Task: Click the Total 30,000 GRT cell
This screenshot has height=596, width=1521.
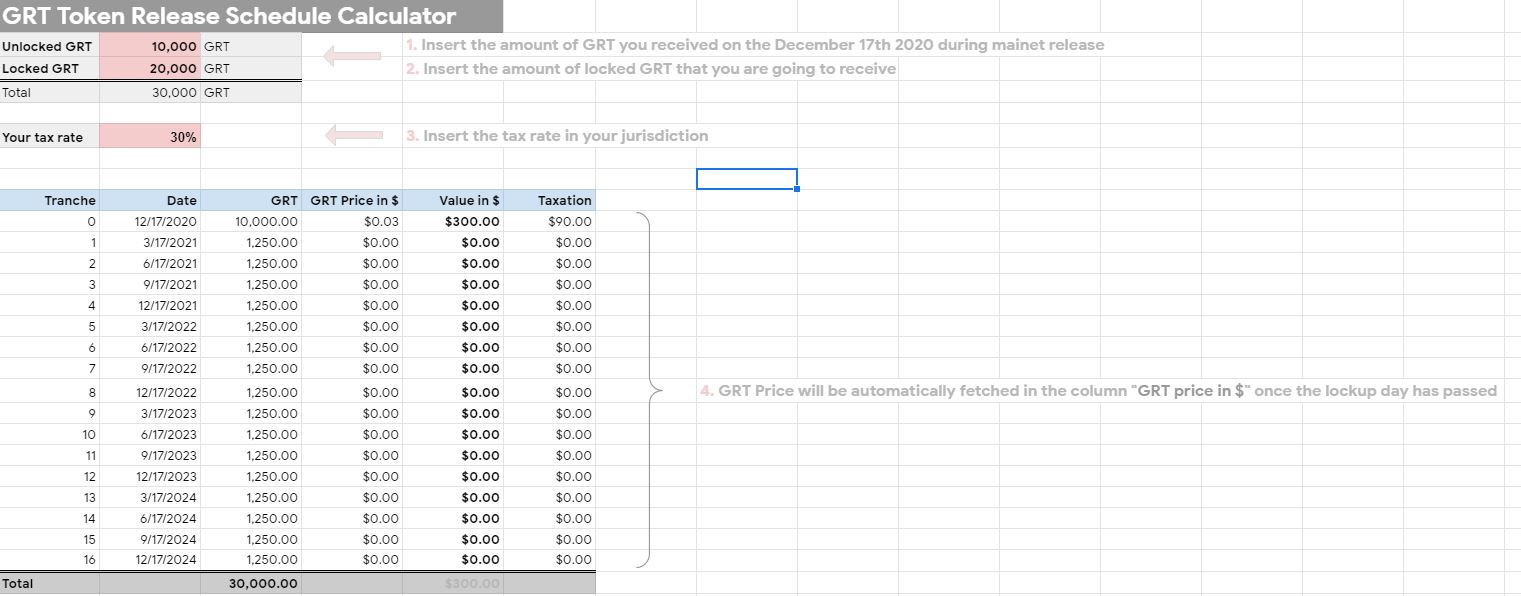Action: tap(150, 92)
